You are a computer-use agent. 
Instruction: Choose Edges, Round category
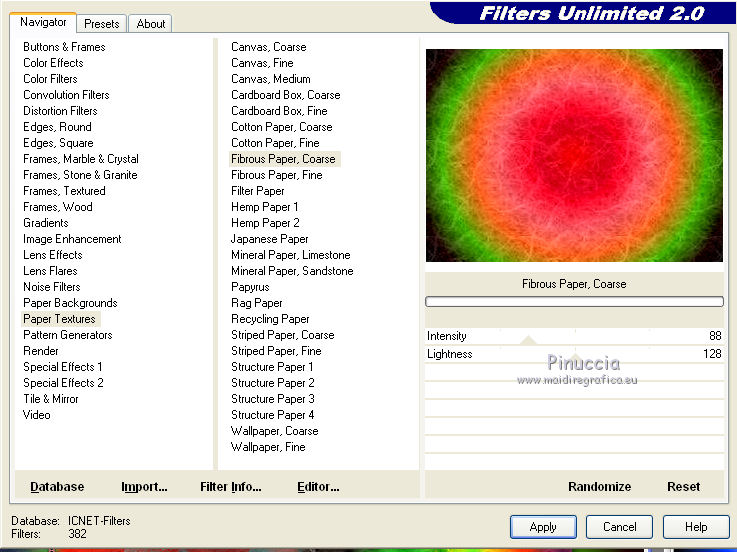[57, 127]
